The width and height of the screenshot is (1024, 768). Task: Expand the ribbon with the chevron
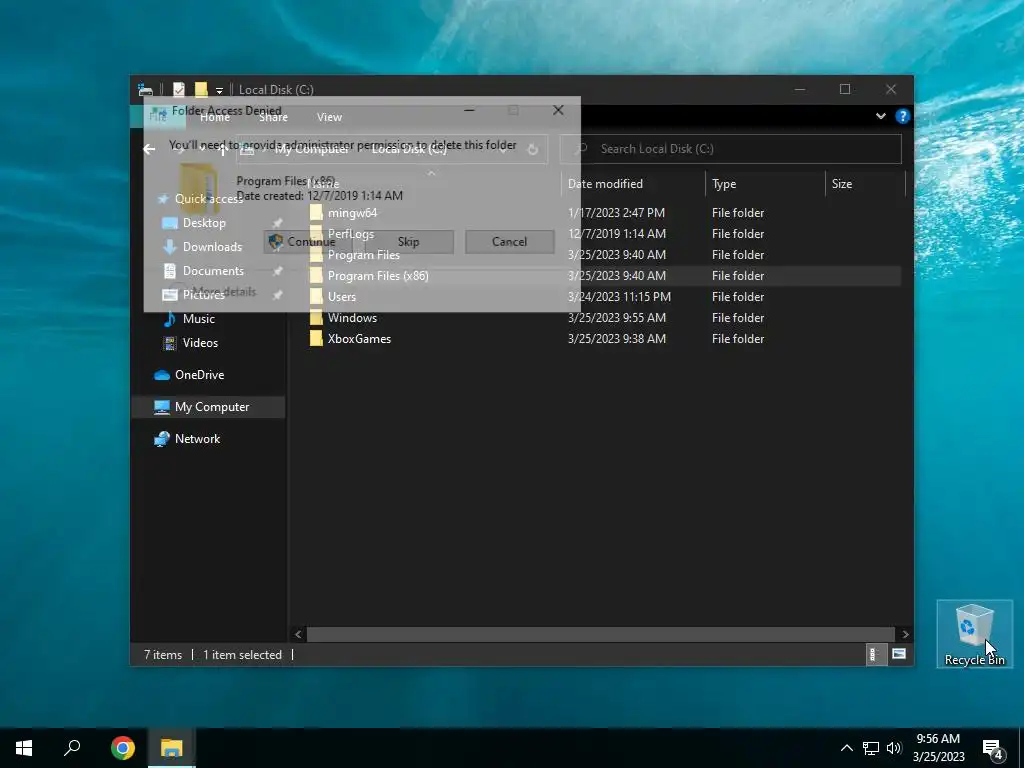click(x=880, y=116)
